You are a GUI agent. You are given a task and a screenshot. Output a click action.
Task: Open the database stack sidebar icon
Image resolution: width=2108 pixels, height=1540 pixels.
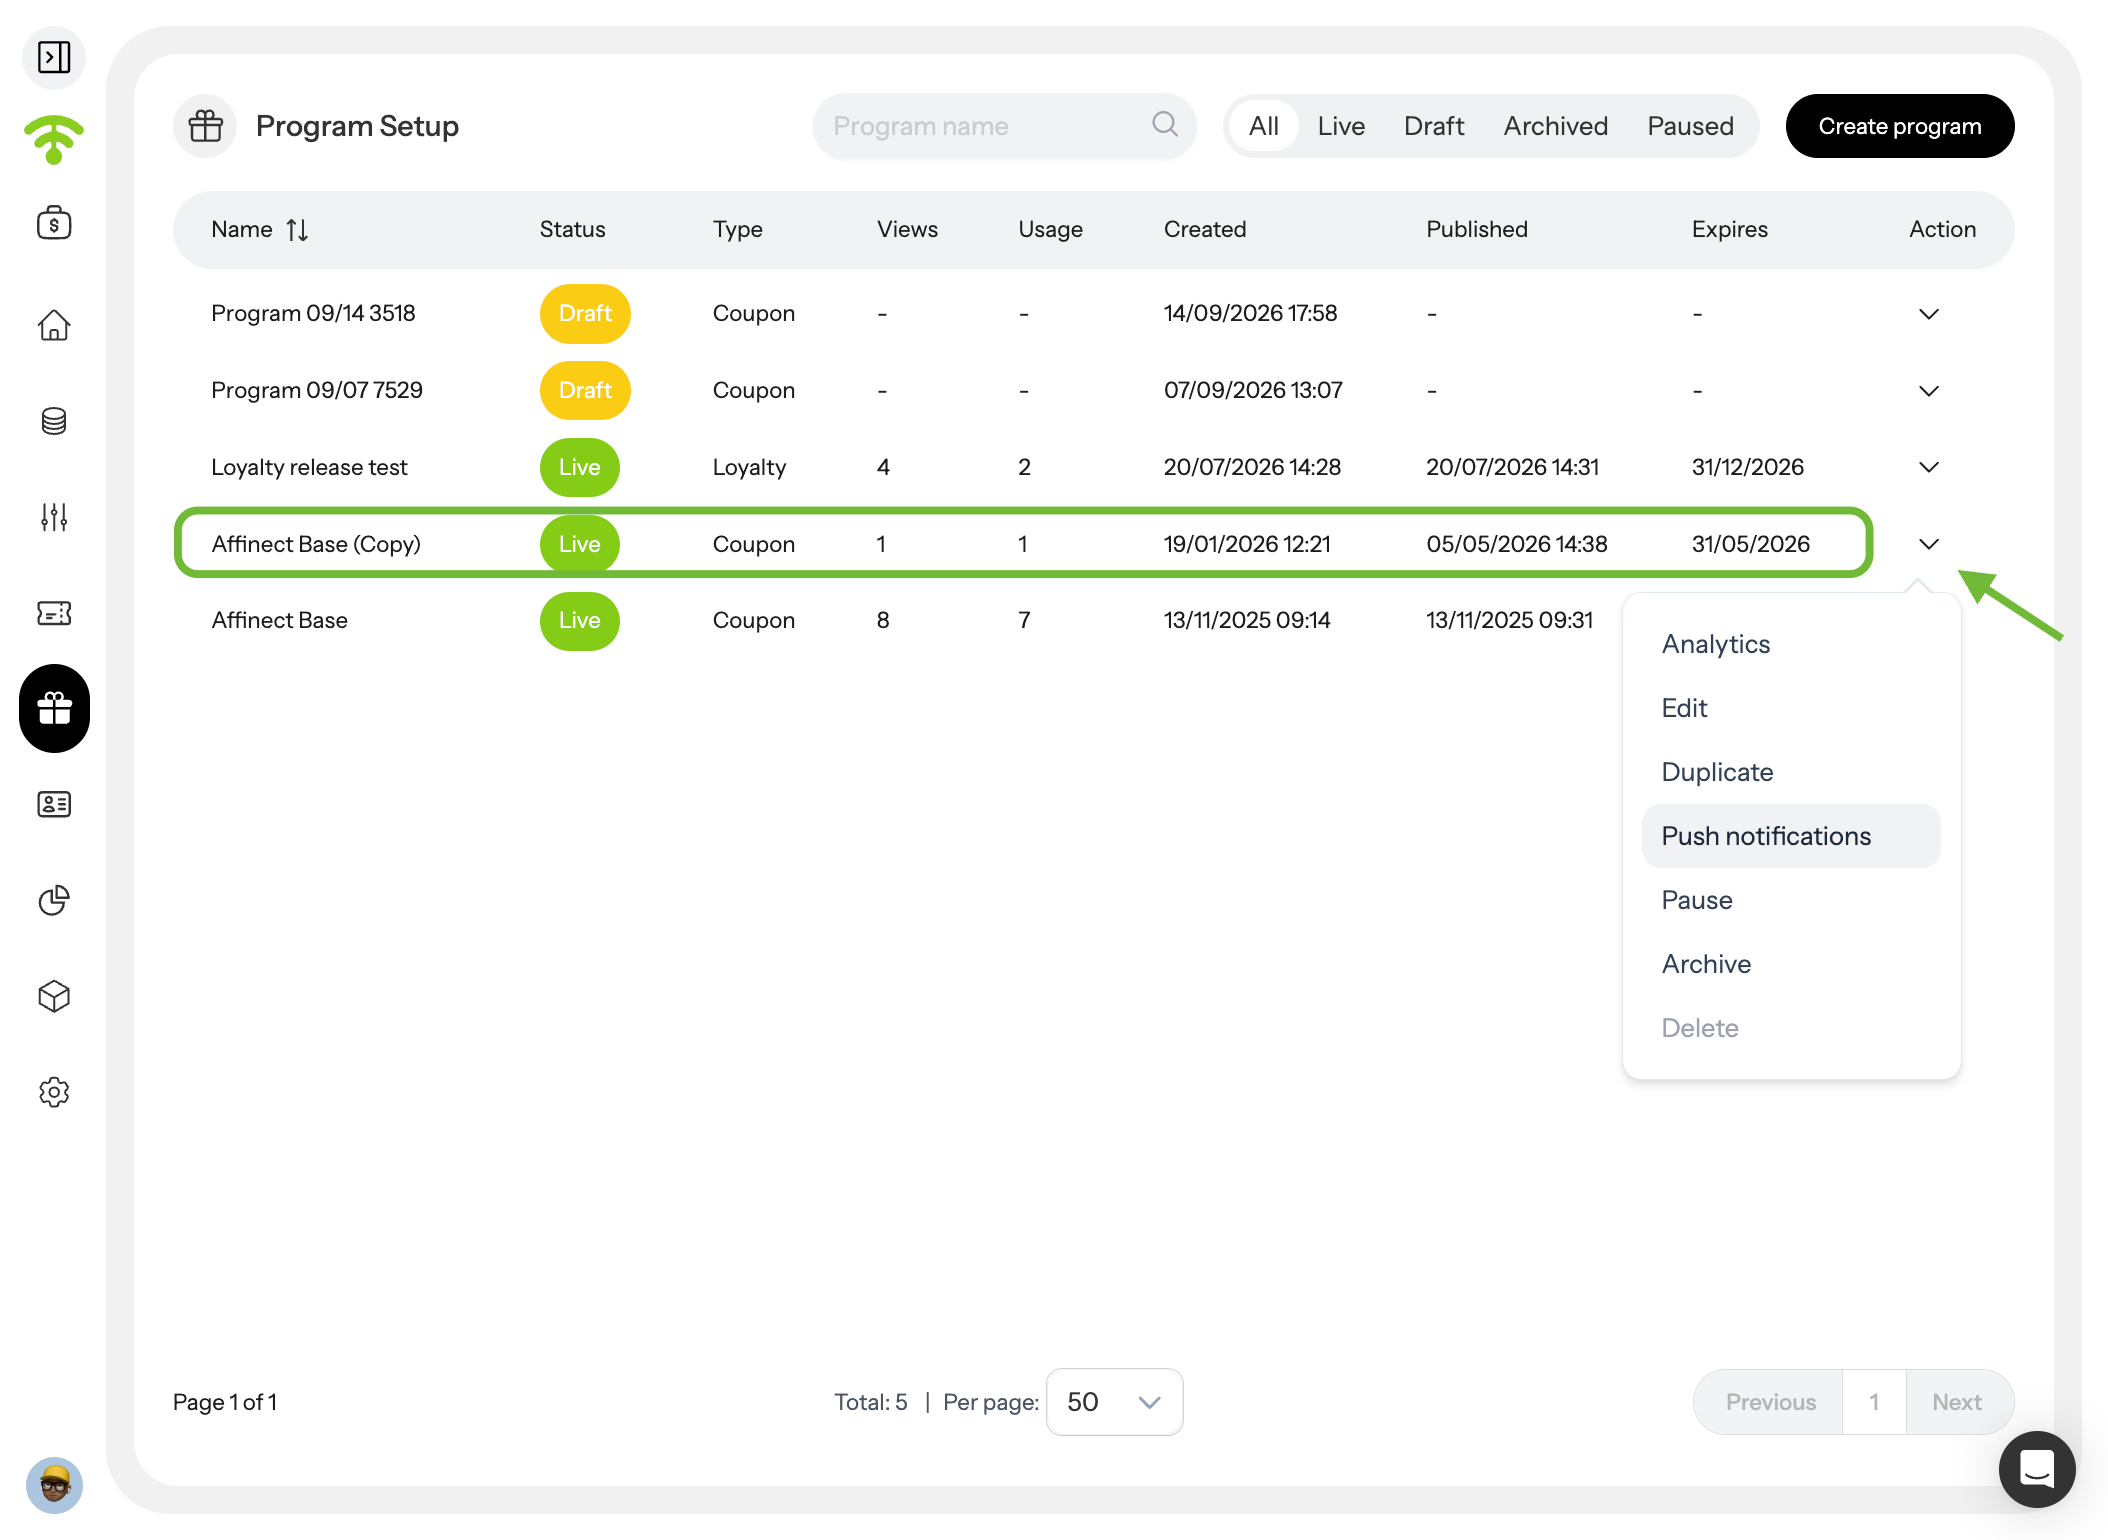click(54, 421)
